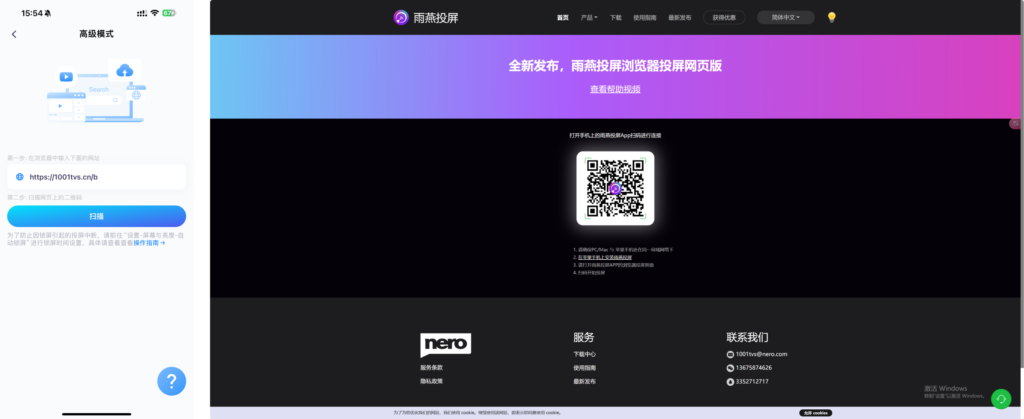Click the email icon next to 1001tvs@nero.com
1024x419 pixels.
[x=730, y=354]
